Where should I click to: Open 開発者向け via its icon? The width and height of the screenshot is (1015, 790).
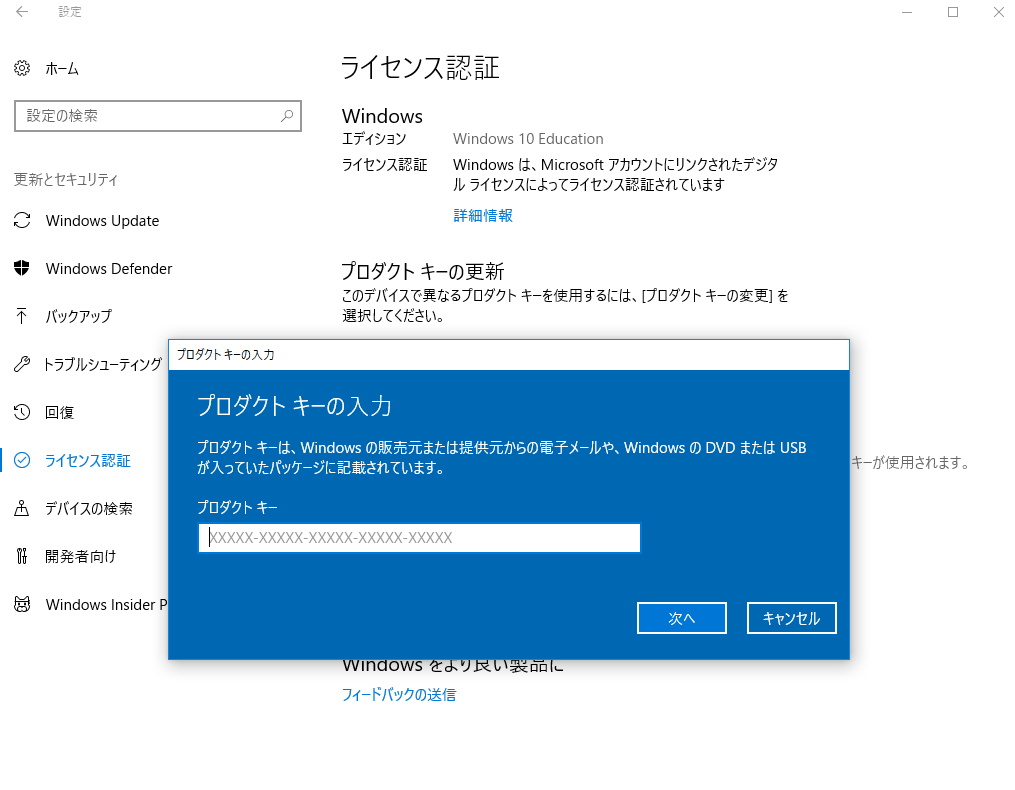point(22,556)
